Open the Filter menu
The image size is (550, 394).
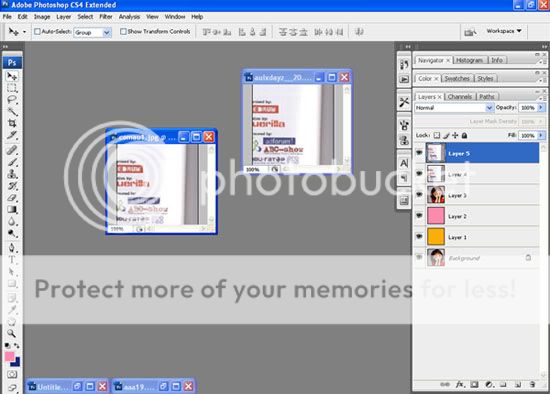(106, 16)
